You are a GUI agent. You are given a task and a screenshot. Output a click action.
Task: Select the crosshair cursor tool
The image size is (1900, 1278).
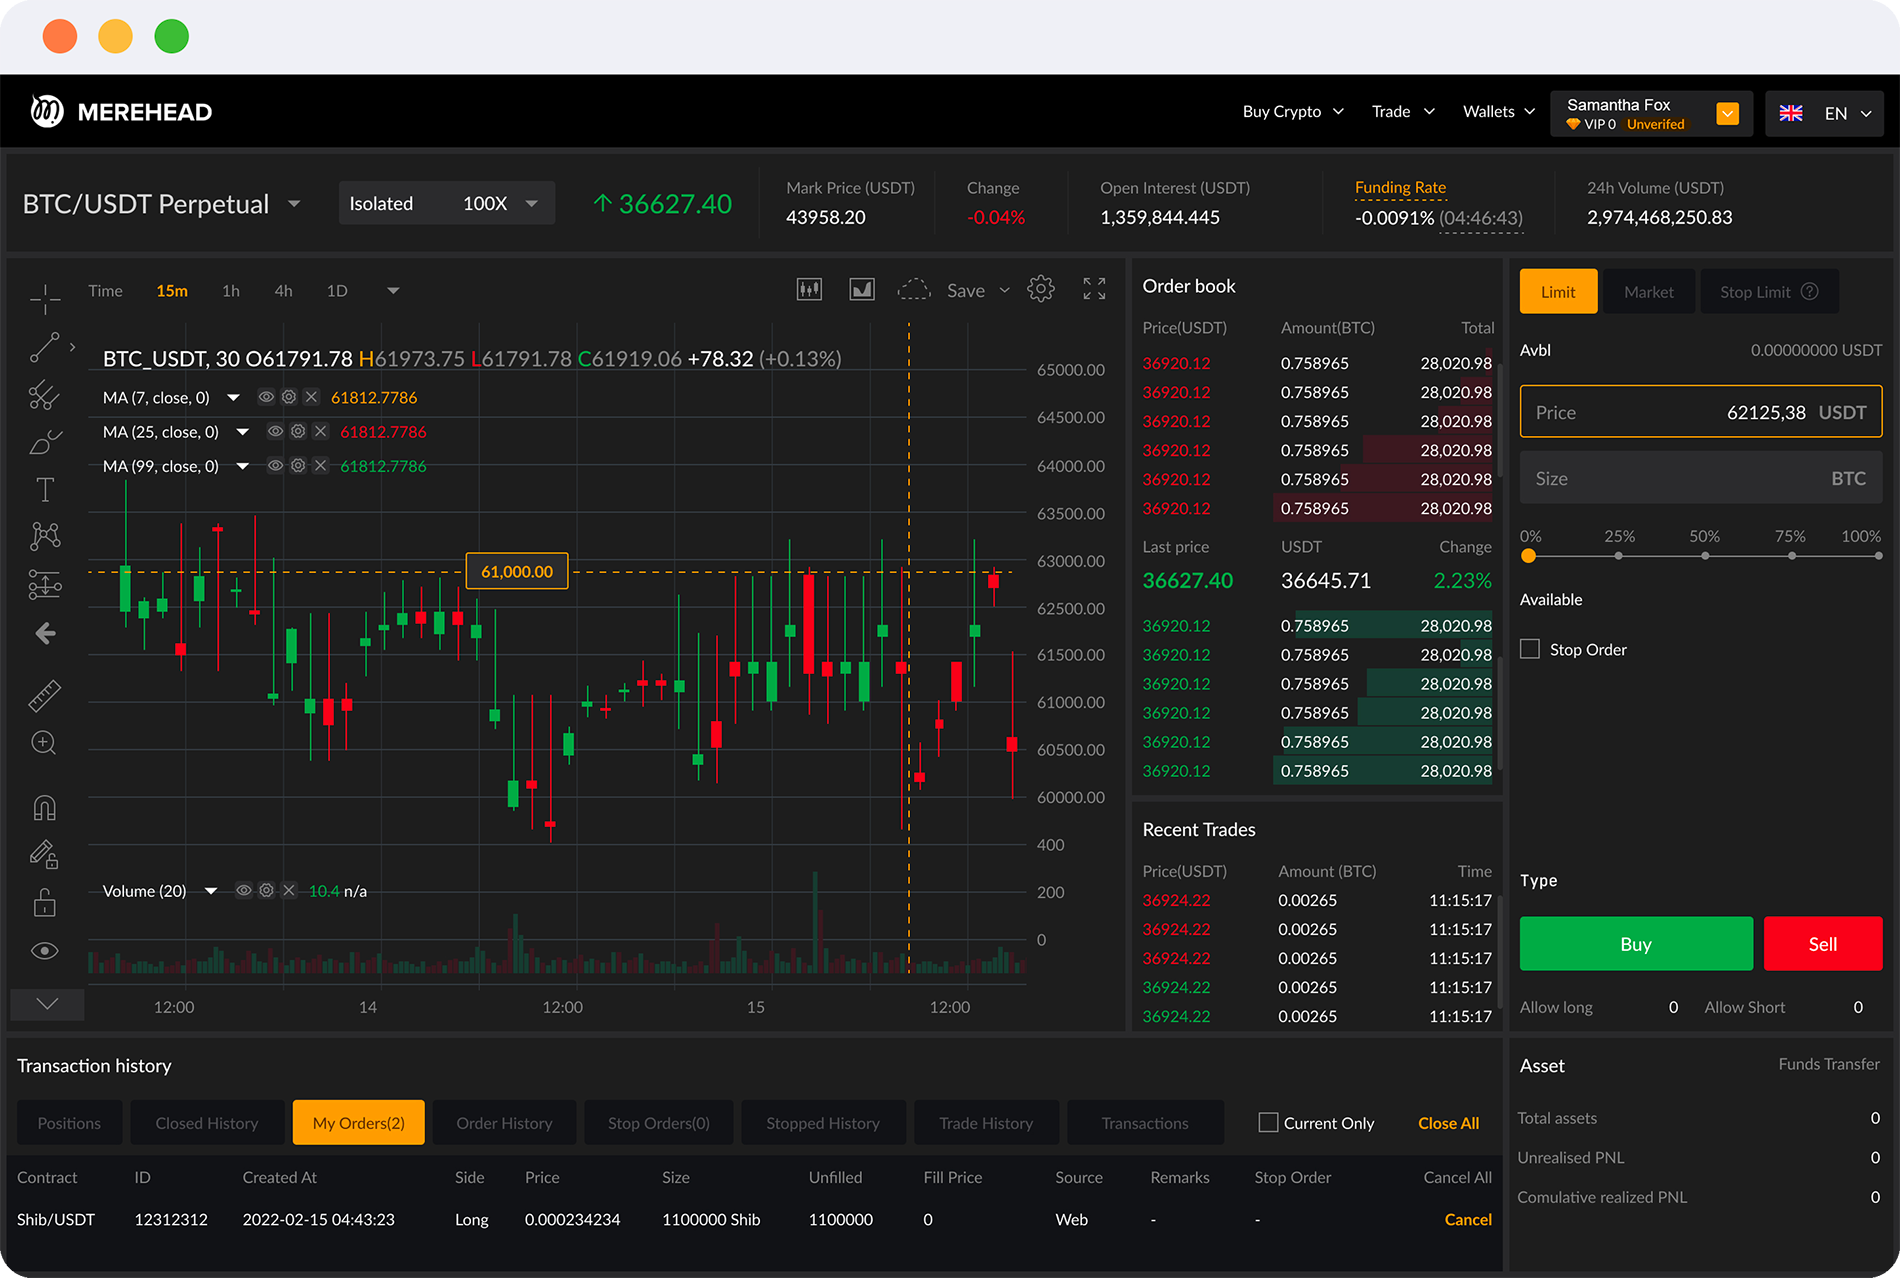coord(45,297)
